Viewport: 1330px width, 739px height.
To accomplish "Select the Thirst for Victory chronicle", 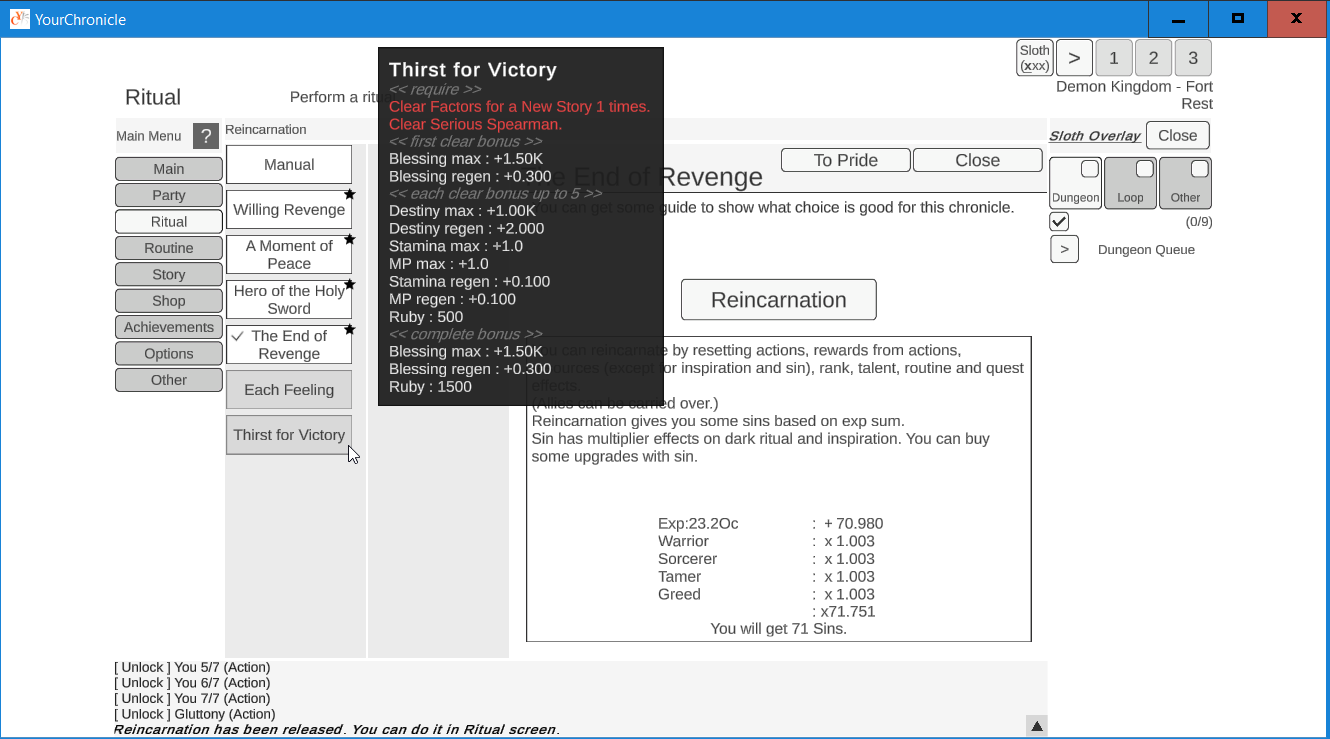I will pos(289,435).
